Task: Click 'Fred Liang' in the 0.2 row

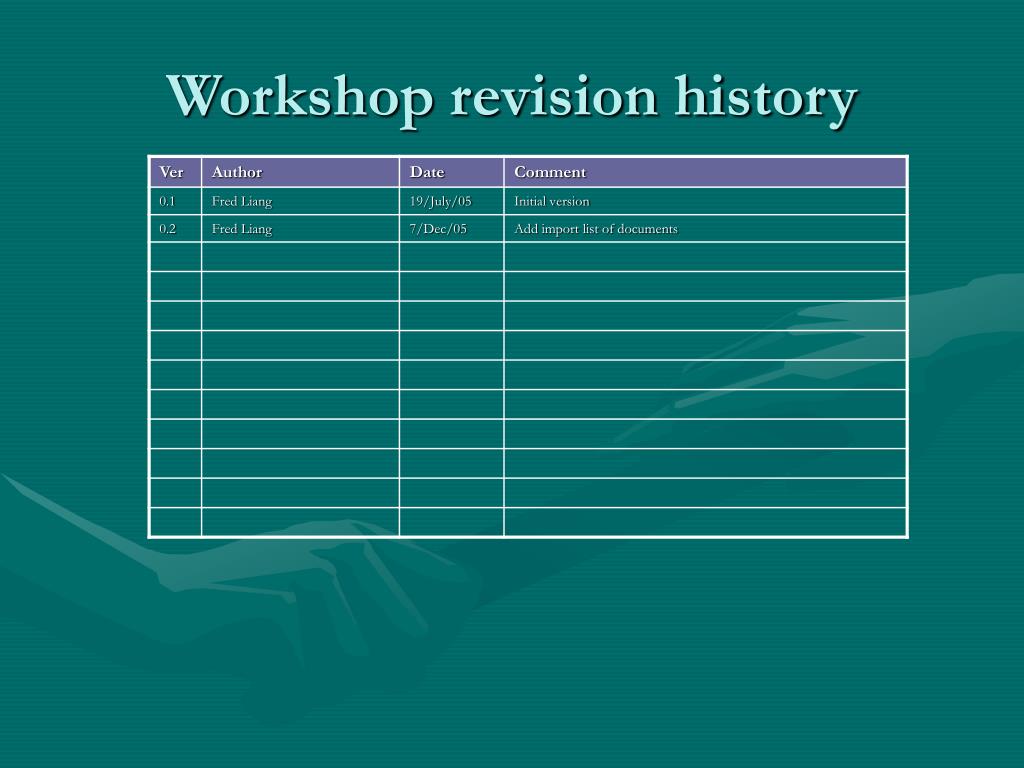Action: (x=242, y=229)
